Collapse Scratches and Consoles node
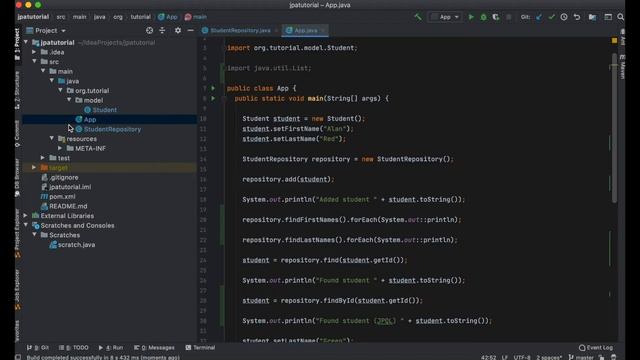Viewport: 640px width, 360px height. pos(26,225)
